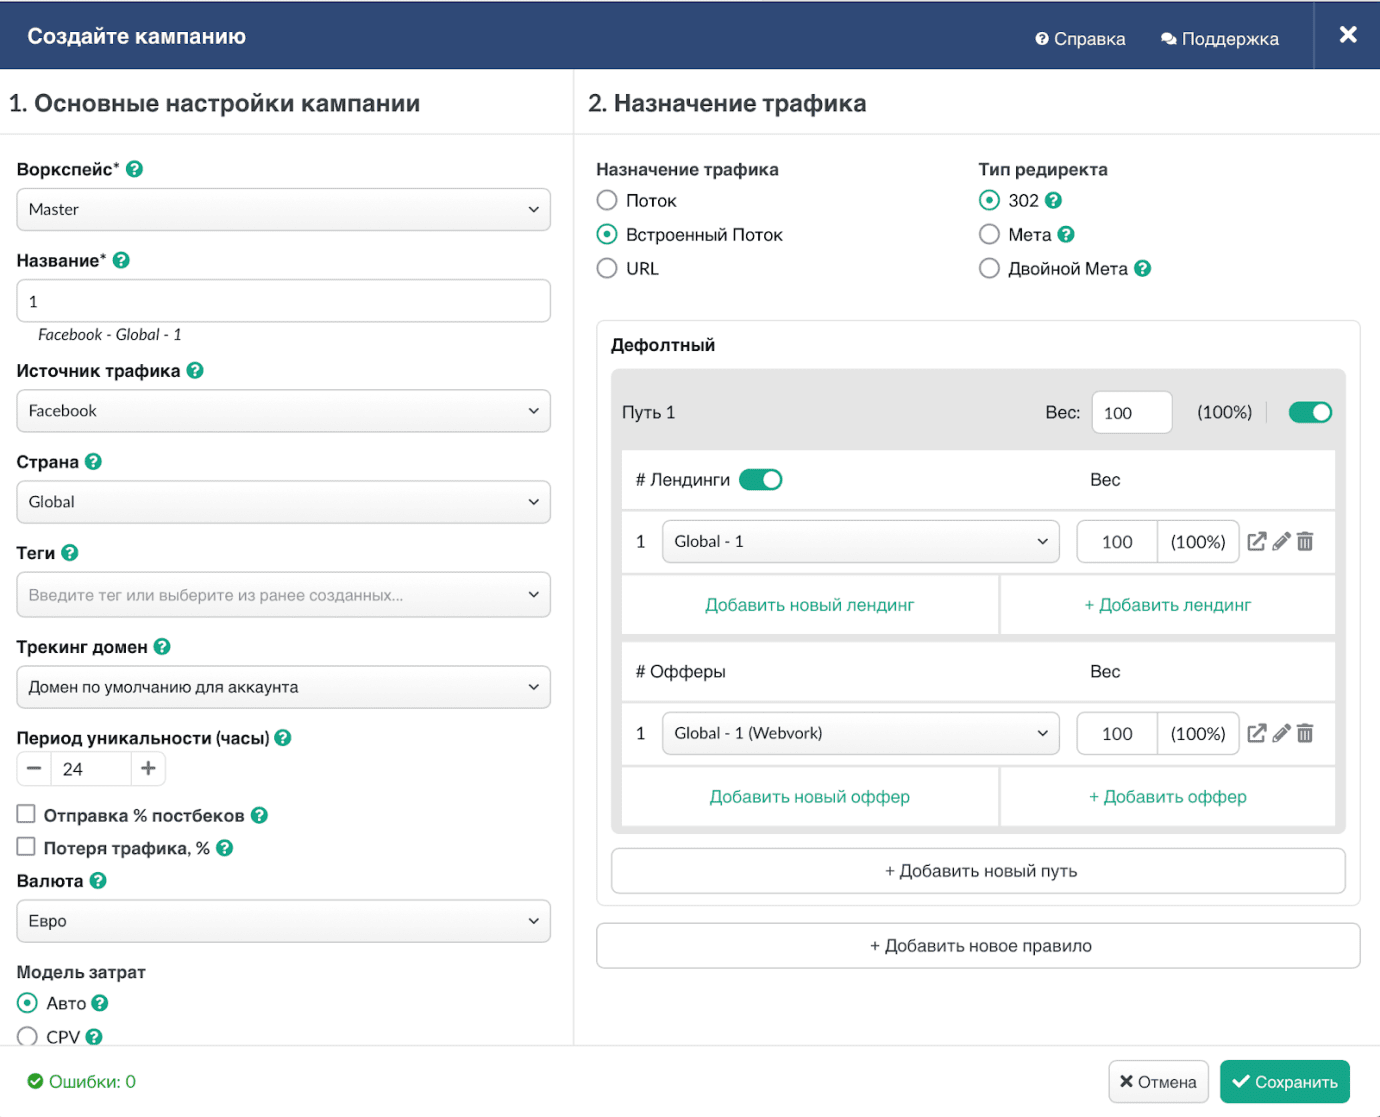1380x1117 pixels.
Task: Click the Валюта help icon
Action: tap(98, 880)
